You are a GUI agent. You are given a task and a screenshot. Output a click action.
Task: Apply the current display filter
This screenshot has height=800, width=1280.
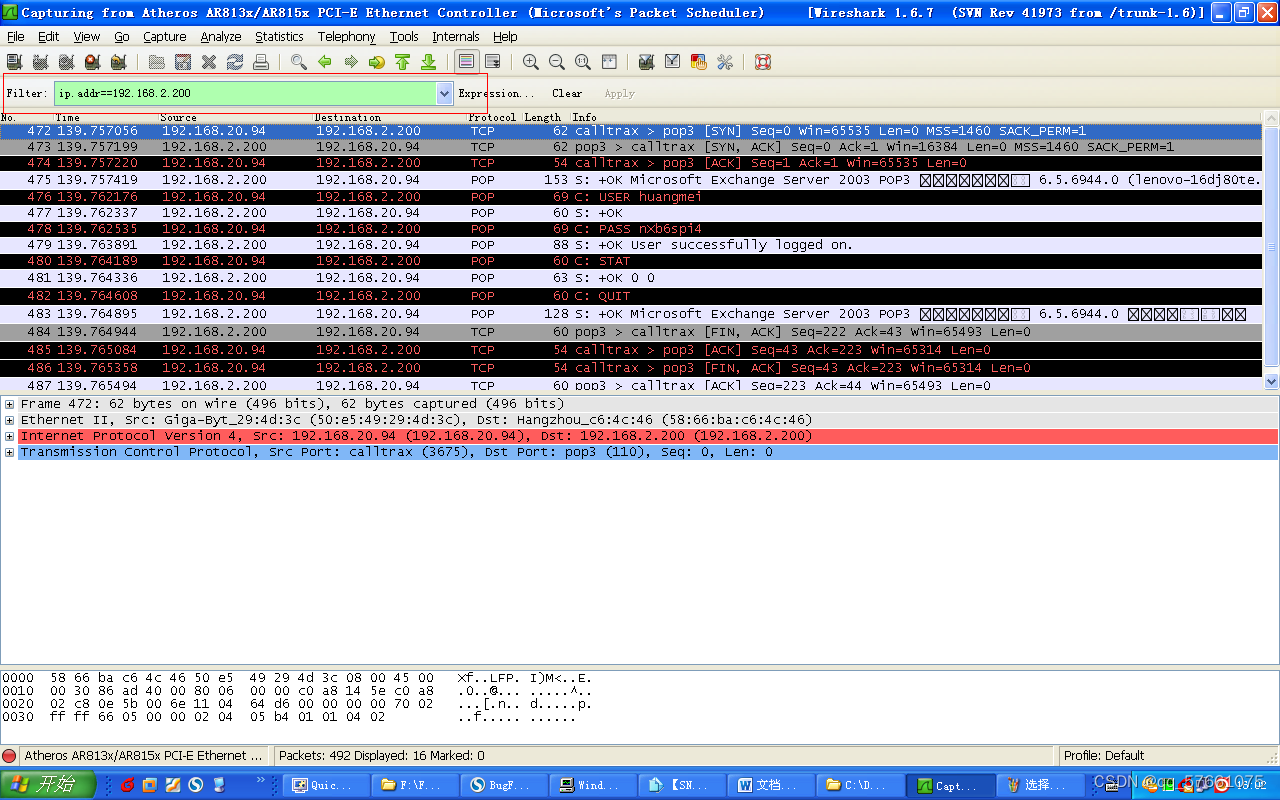click(x=619, y=92)
